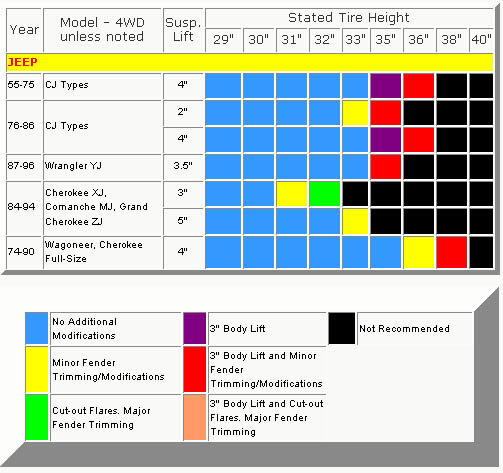Select the orange Body Lift and Cut-out Flares swatch
The image size is (503, 473).
tap(195, 418)
